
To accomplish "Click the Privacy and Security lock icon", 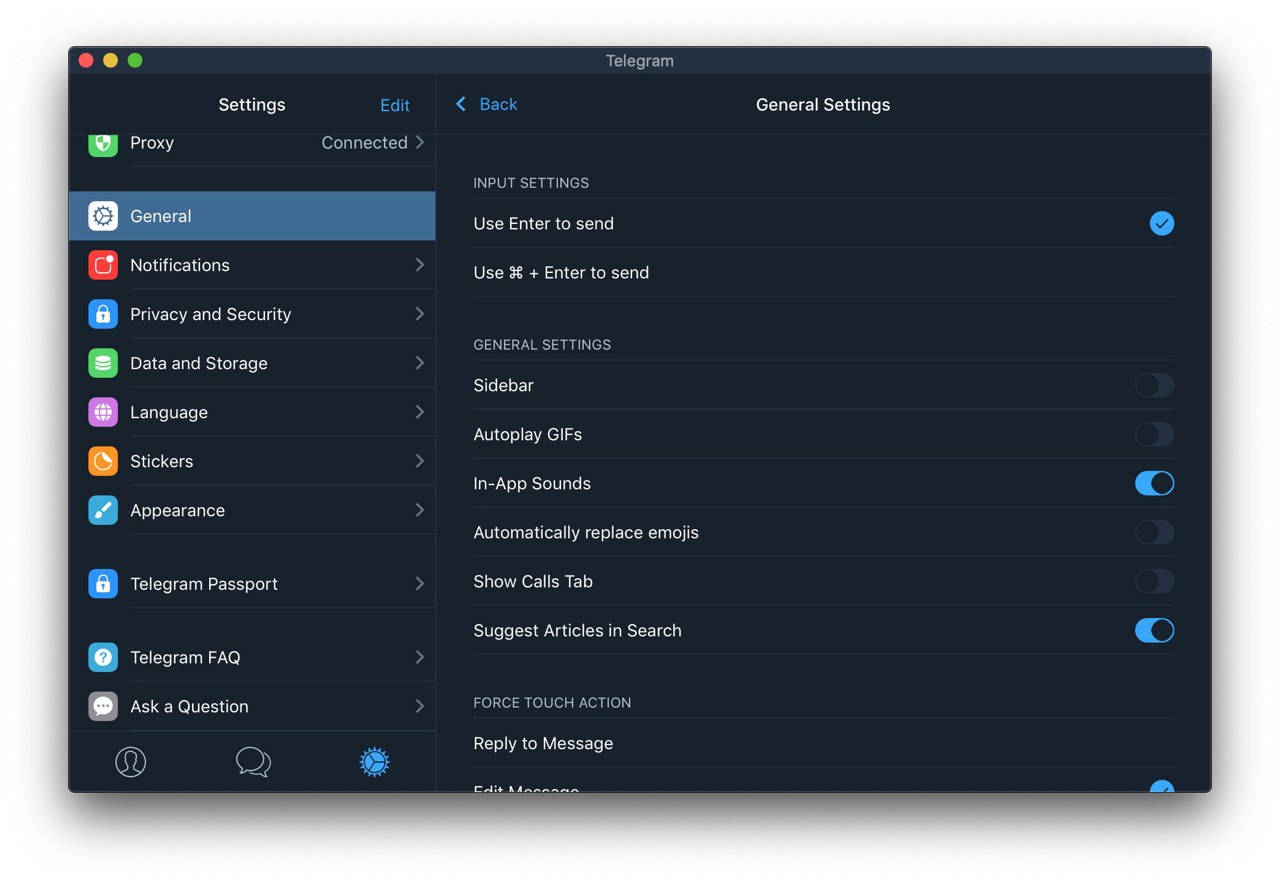I will 103,314.
